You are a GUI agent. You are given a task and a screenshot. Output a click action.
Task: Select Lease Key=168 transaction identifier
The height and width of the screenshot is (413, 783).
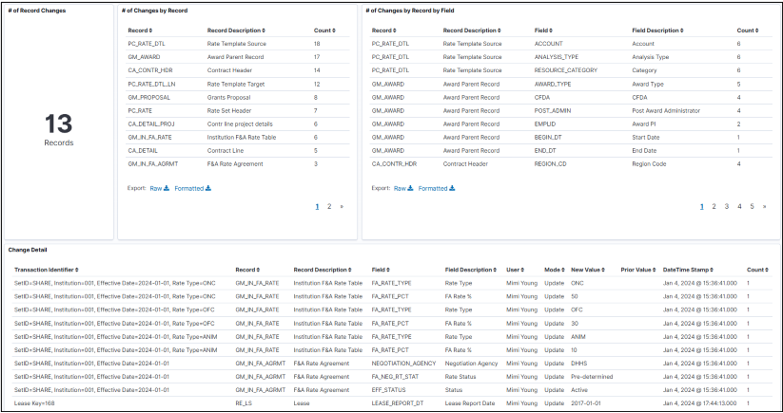pos(34,403)
